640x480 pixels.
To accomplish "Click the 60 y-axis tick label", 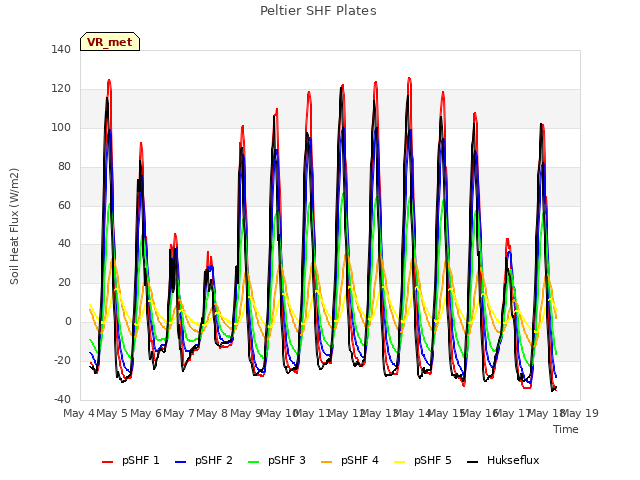I will coord(64,205).
